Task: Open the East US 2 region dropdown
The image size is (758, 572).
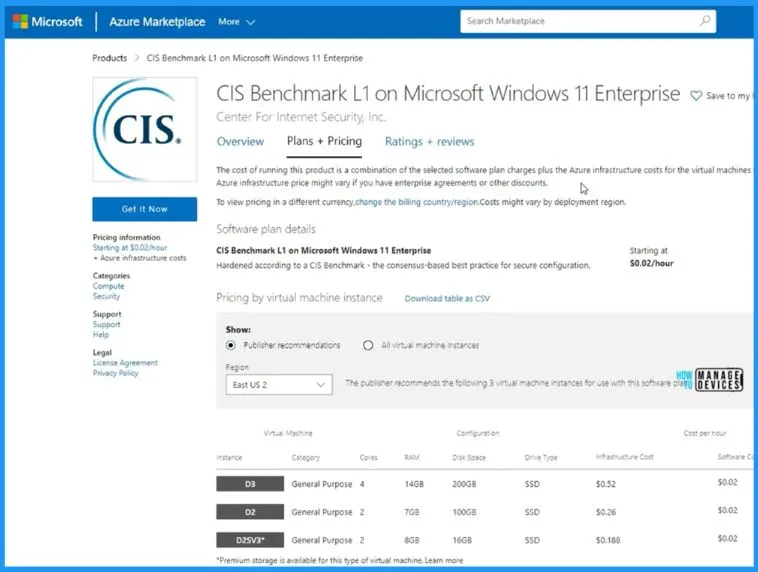Action: tap(279, 385)
